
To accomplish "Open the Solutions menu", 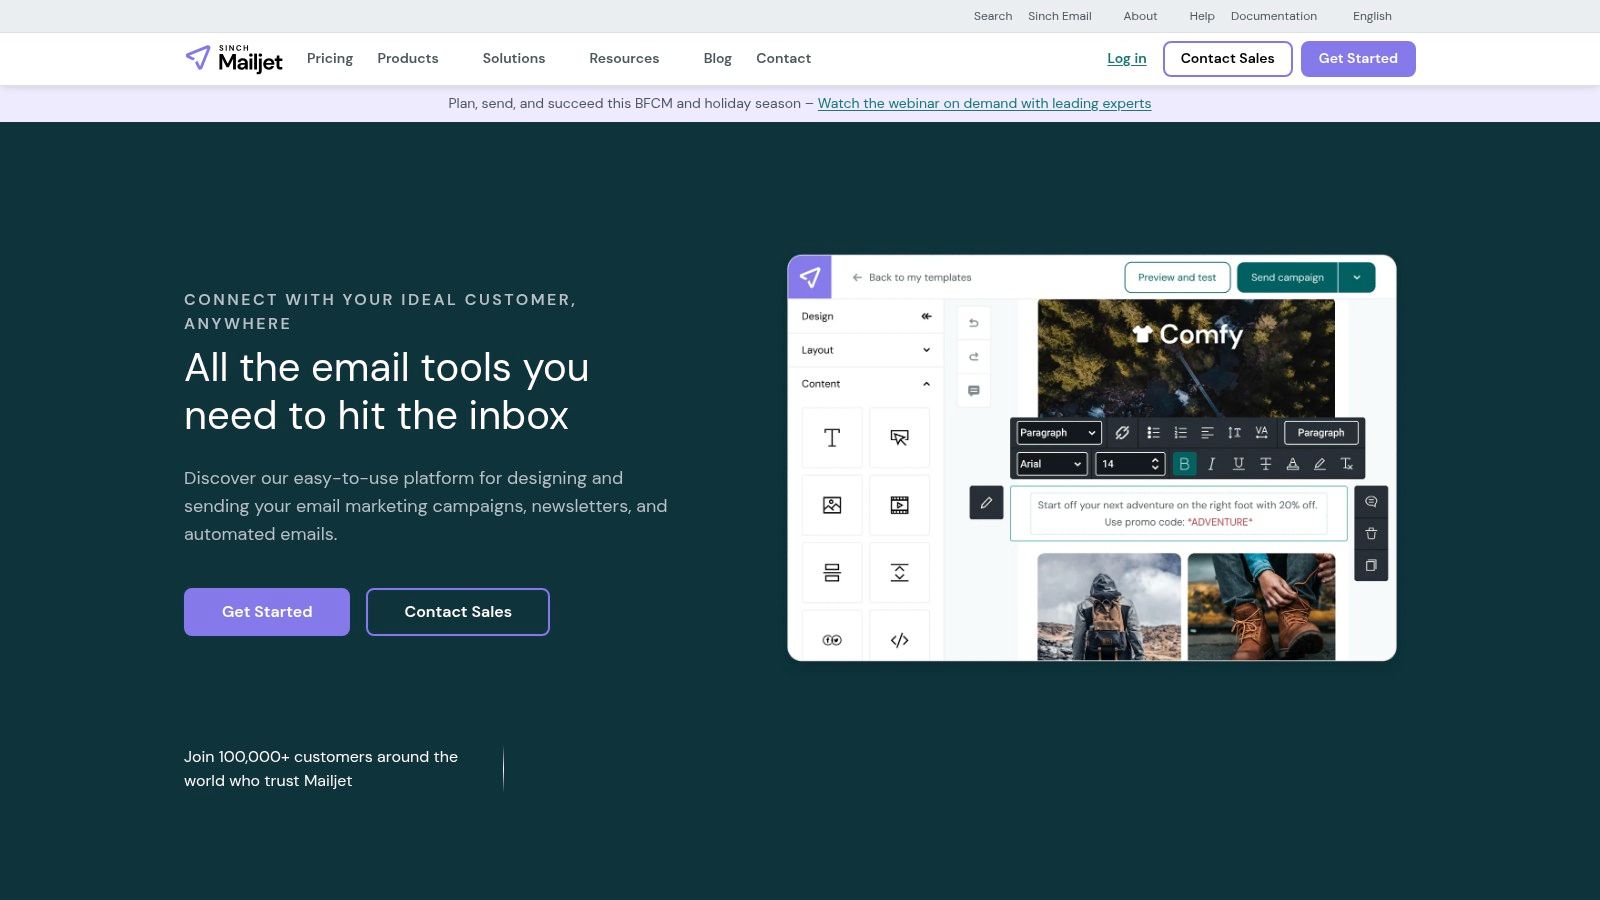I will tap(514, 58).
